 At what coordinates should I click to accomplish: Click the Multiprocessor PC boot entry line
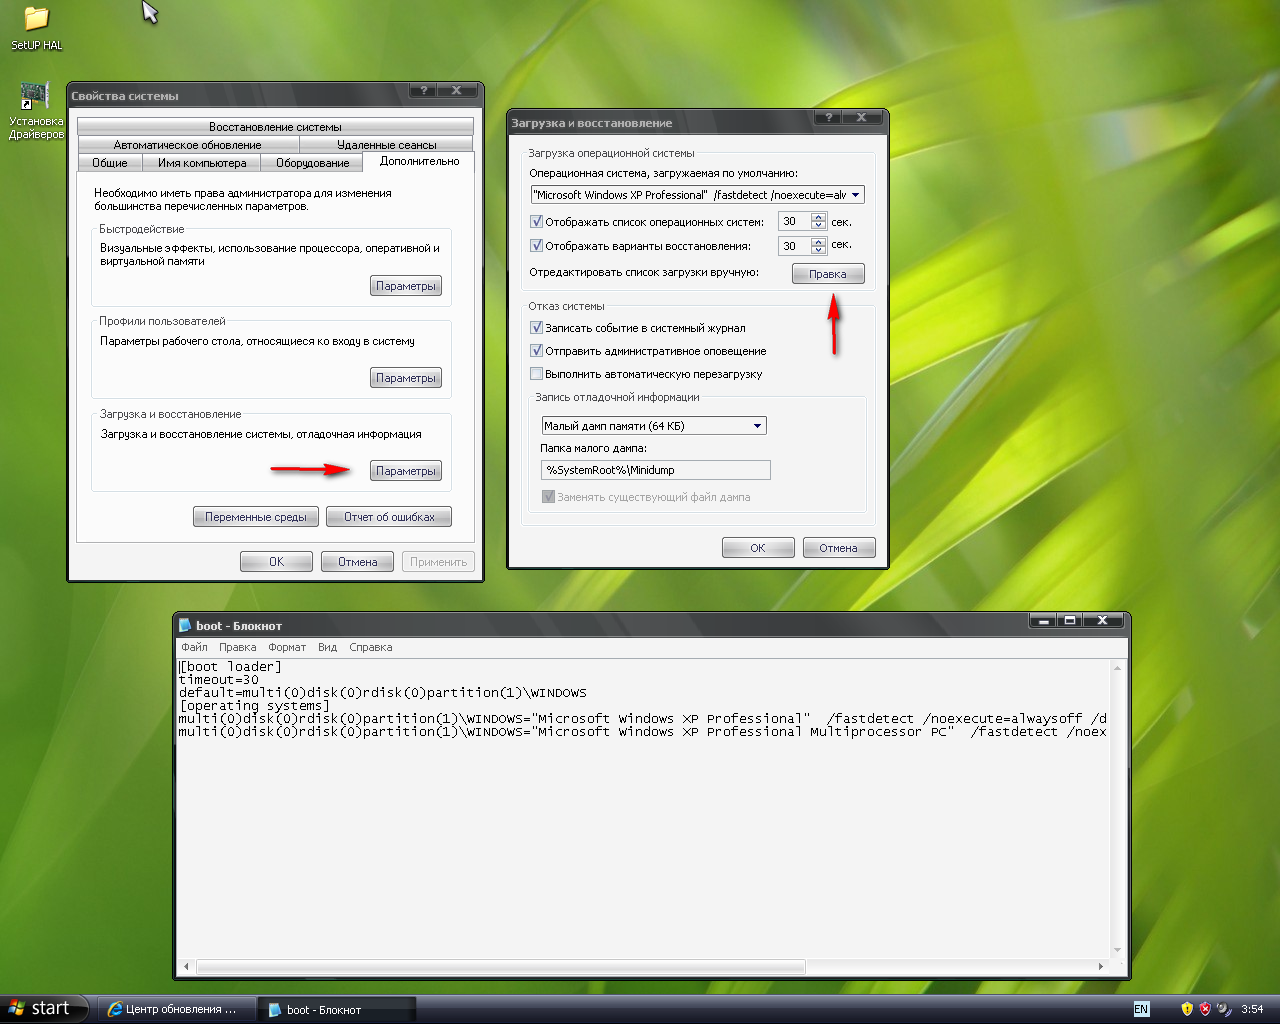(643, 732)
